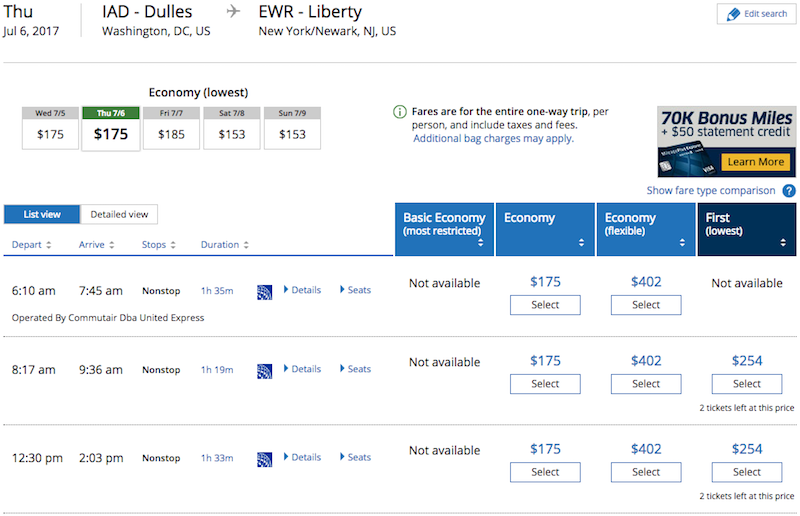Screen dimensions: 800x516
Task: Click the 1h 35m duration text
Action: [x=217, y=291]
